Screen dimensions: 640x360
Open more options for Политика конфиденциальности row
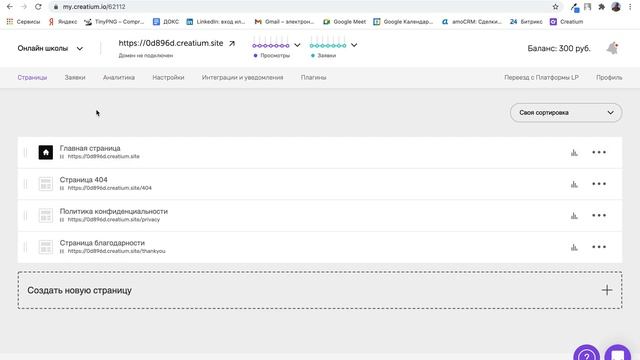pos(599,215)
